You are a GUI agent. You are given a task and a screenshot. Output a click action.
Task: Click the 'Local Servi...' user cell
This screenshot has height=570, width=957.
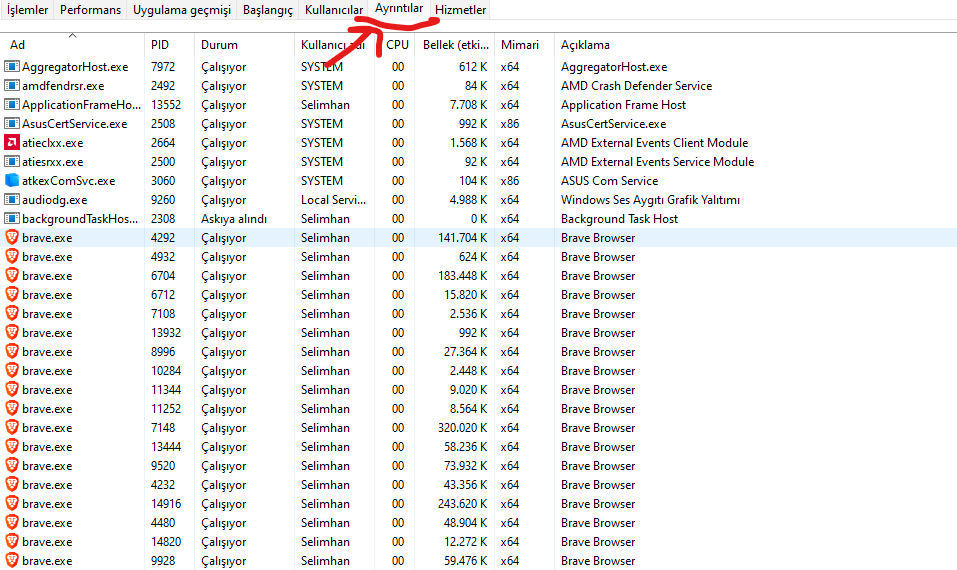point(333,200)
